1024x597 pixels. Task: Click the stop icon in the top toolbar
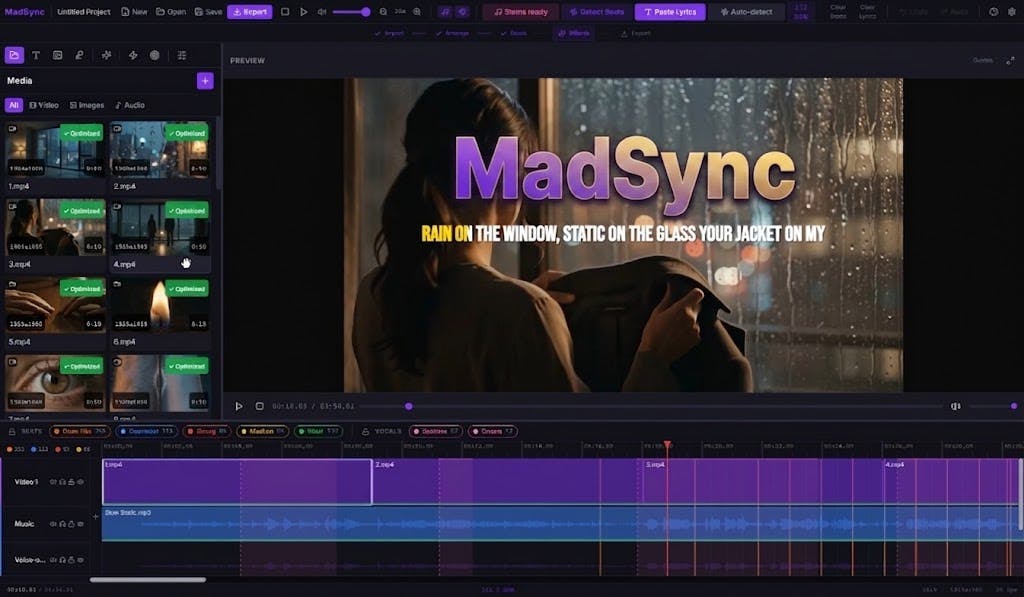[285, 12]
